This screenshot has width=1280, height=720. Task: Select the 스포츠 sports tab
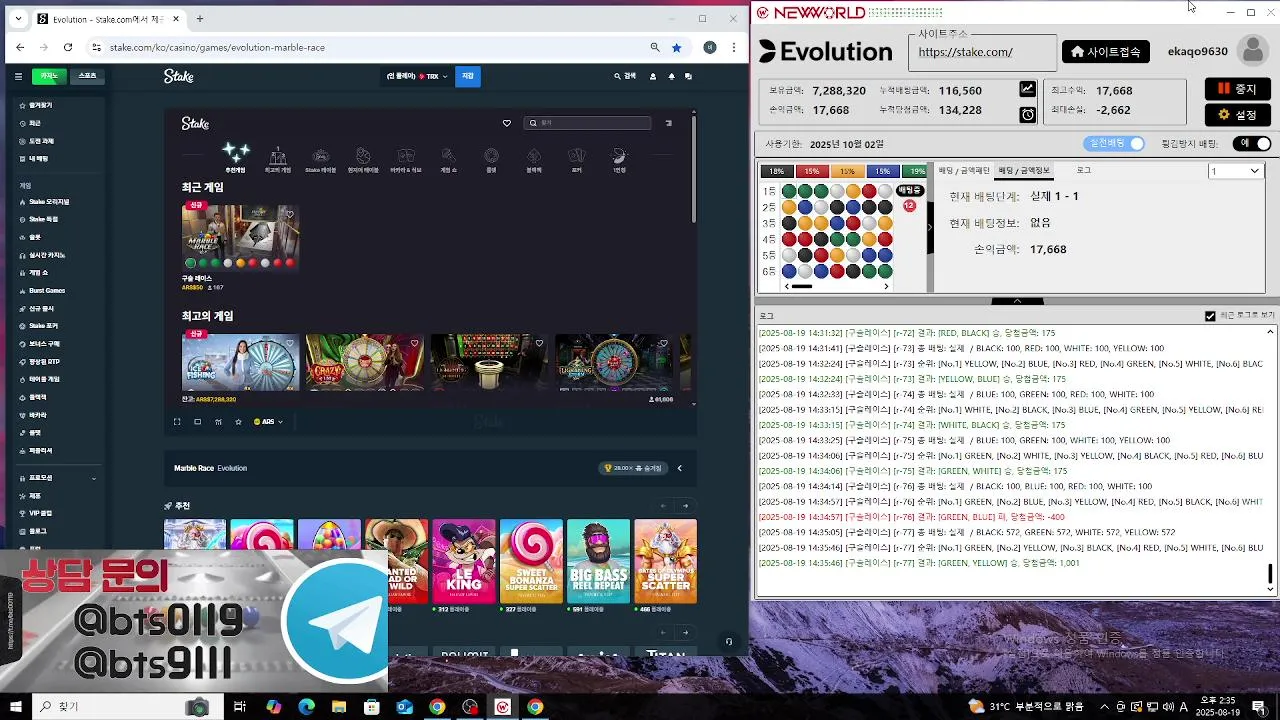87,76
